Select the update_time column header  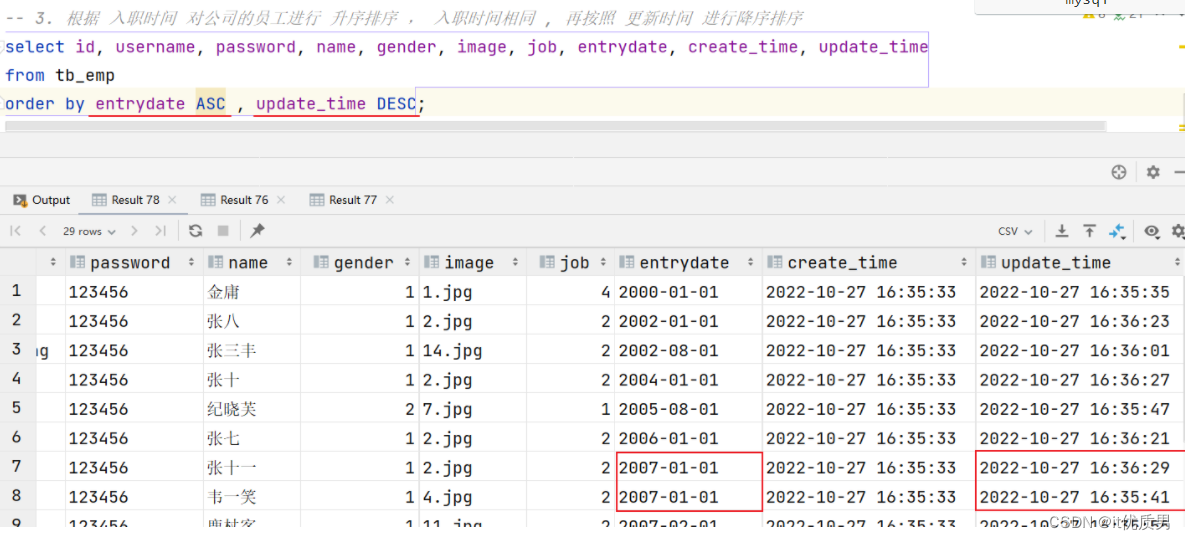(1080, 263)
